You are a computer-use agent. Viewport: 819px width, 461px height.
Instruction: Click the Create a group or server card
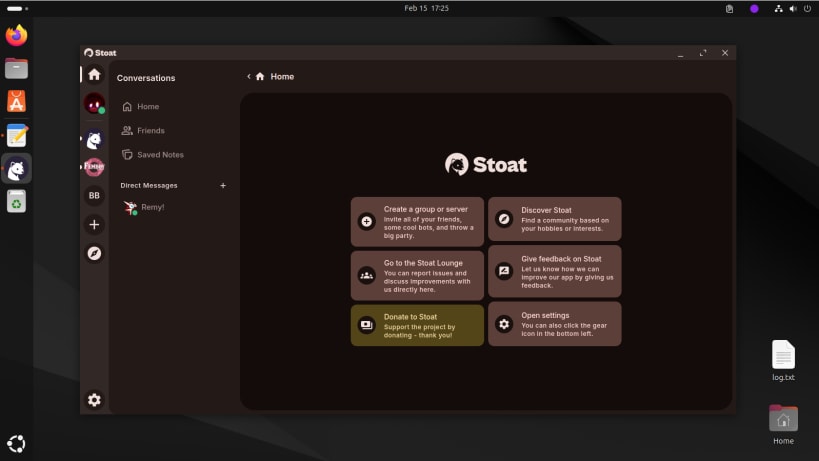(417, 222)
